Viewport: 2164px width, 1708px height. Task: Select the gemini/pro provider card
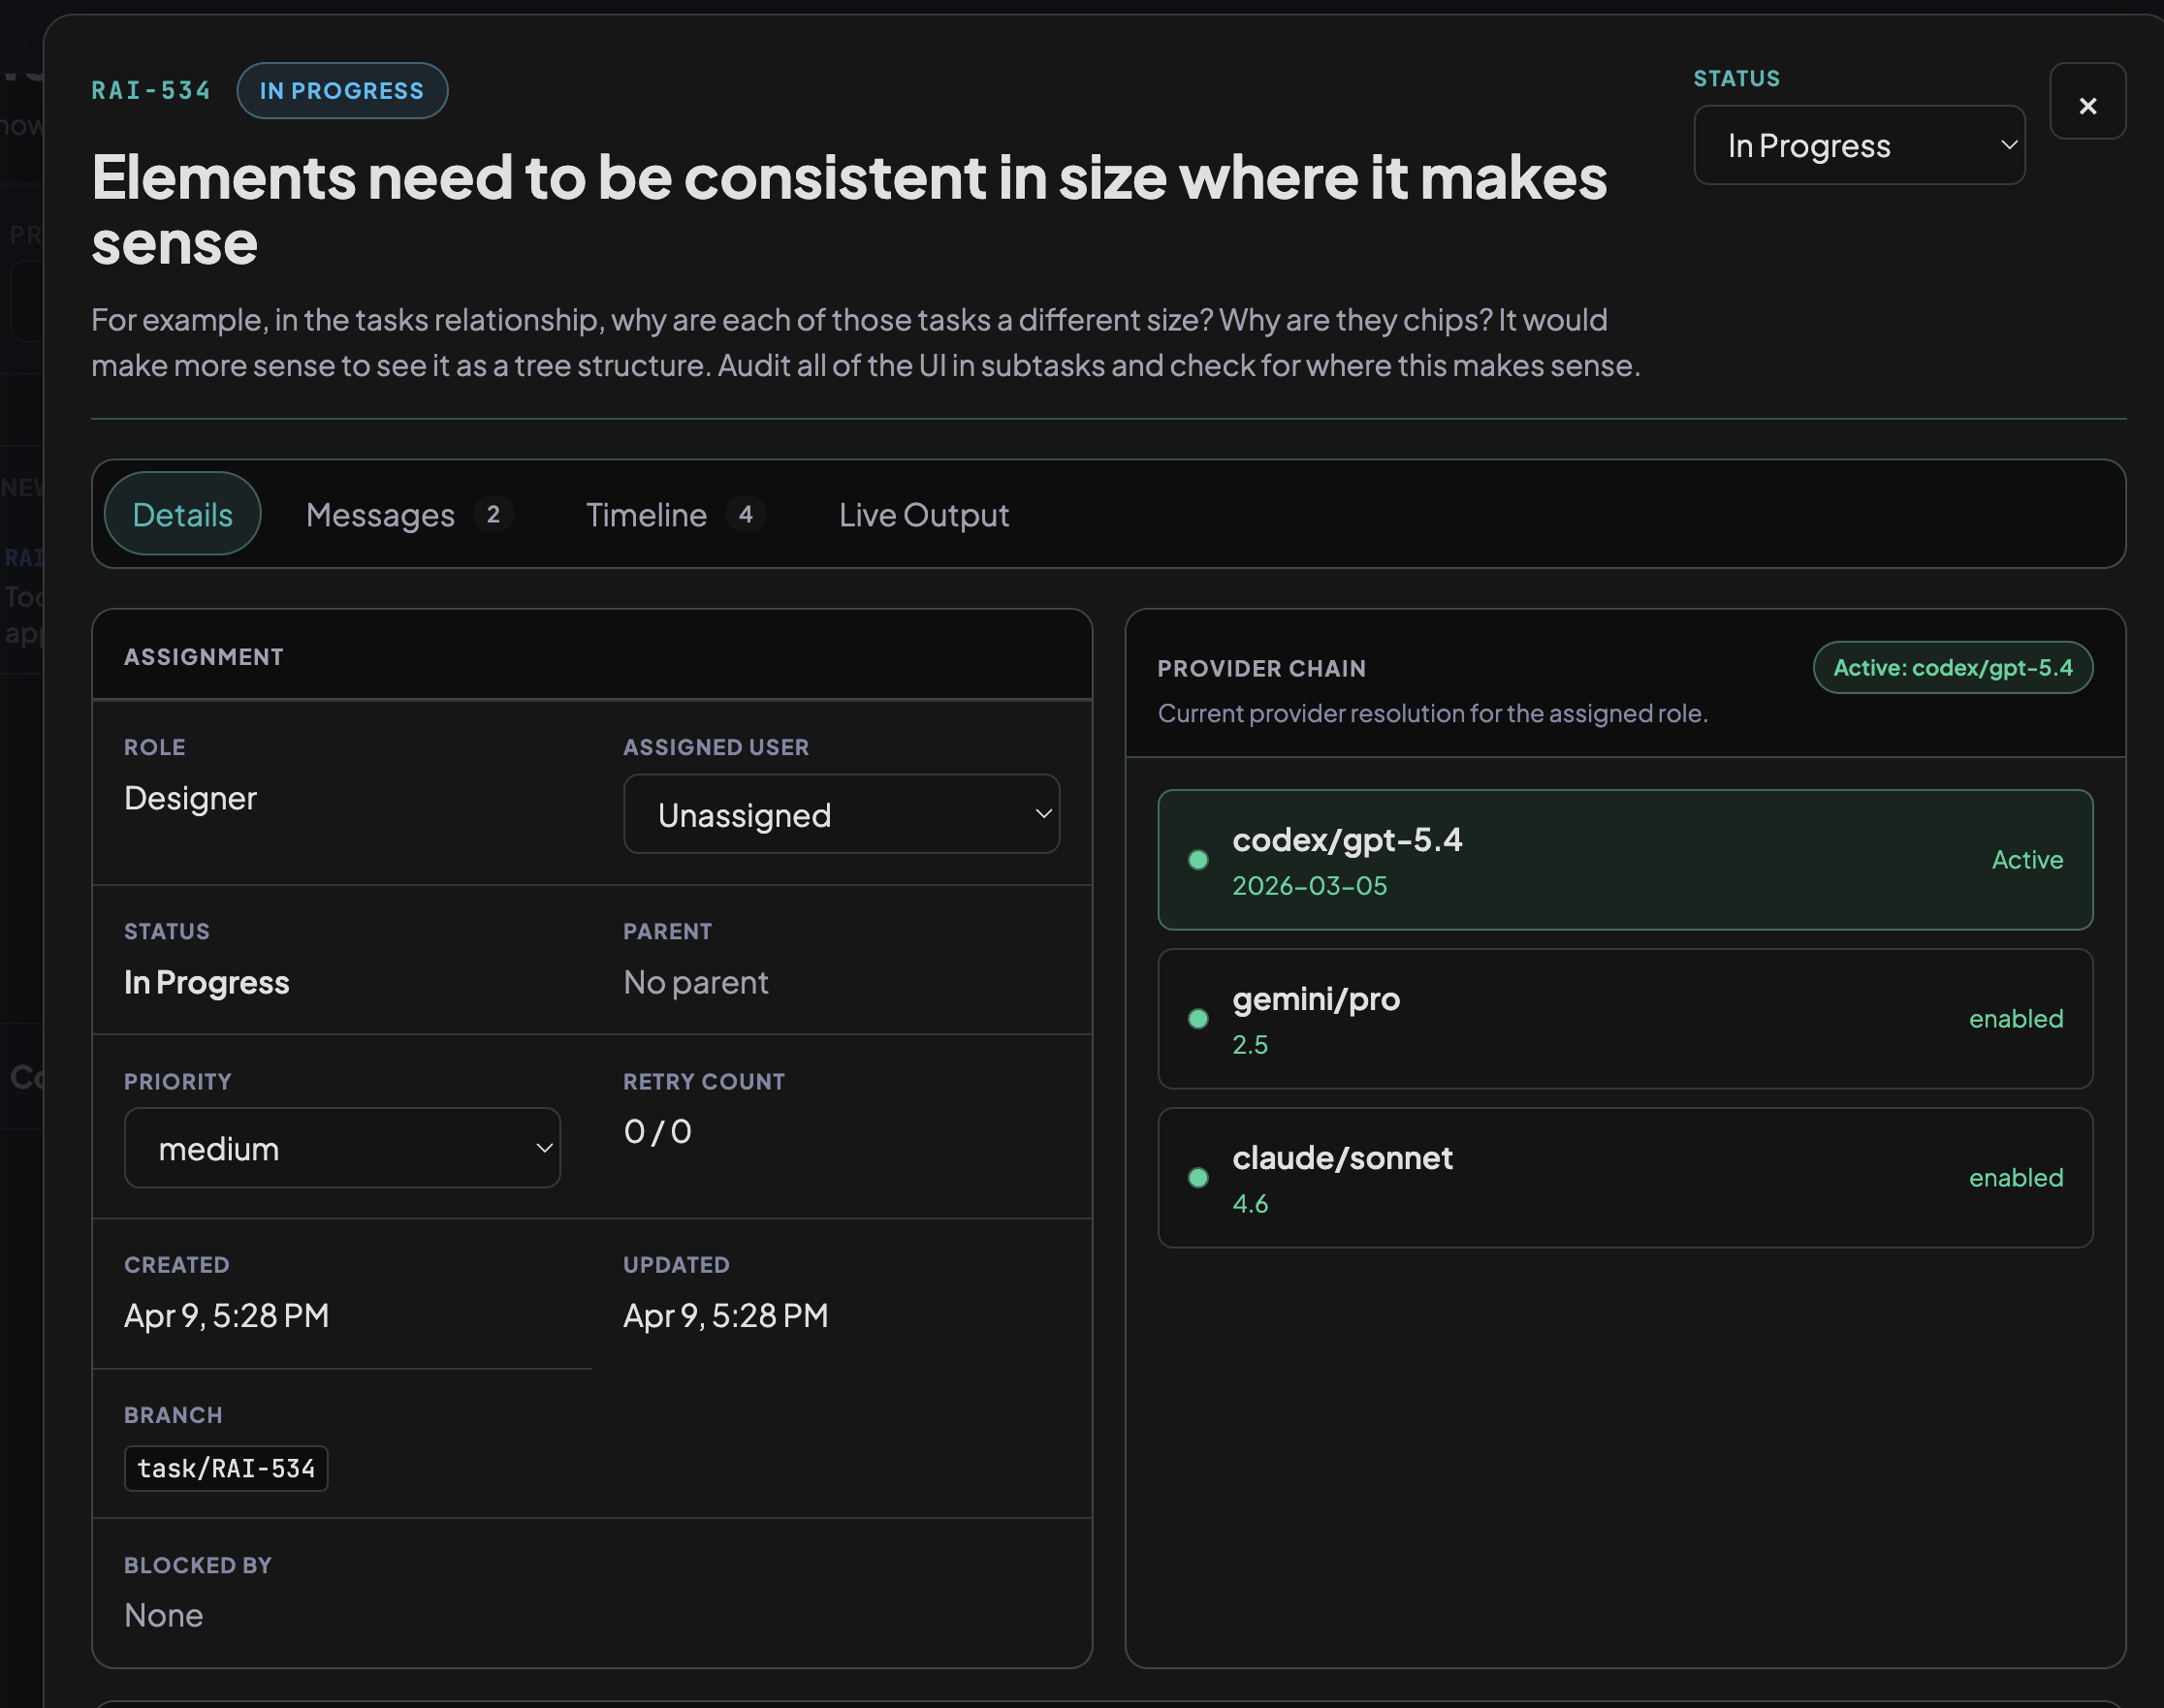tap(1625, 1019)
